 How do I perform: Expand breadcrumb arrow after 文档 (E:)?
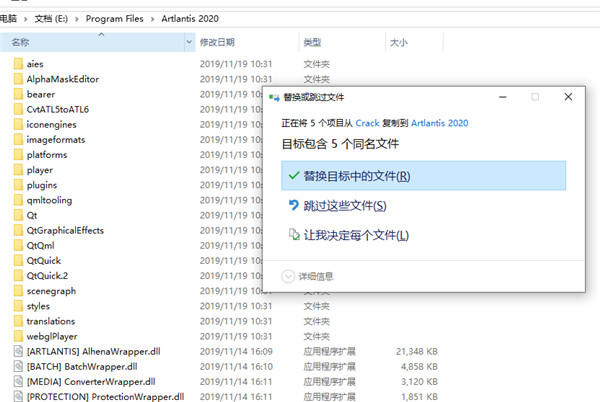(x=77, y=19)
